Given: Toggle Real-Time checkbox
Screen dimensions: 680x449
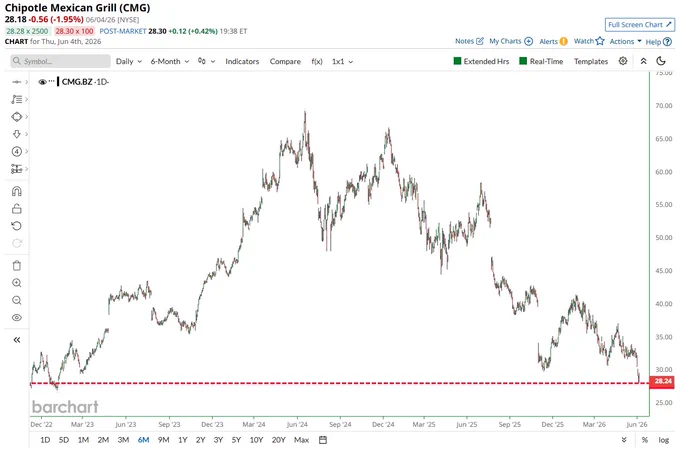Looking at the screenshot, I should (523, 61).
